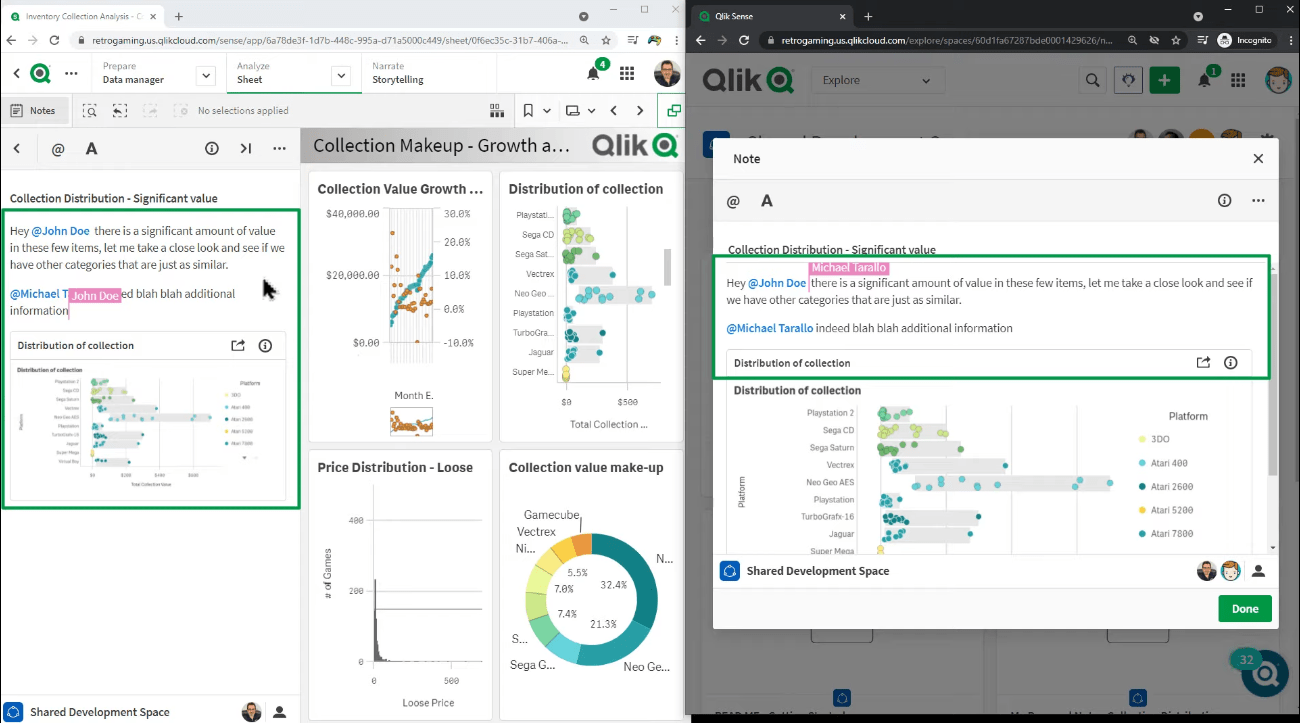Image resolution: width=1300 pixels, height=723 pixels.
Task: Click the 32.4% donut segment
Action: (636, 585)
